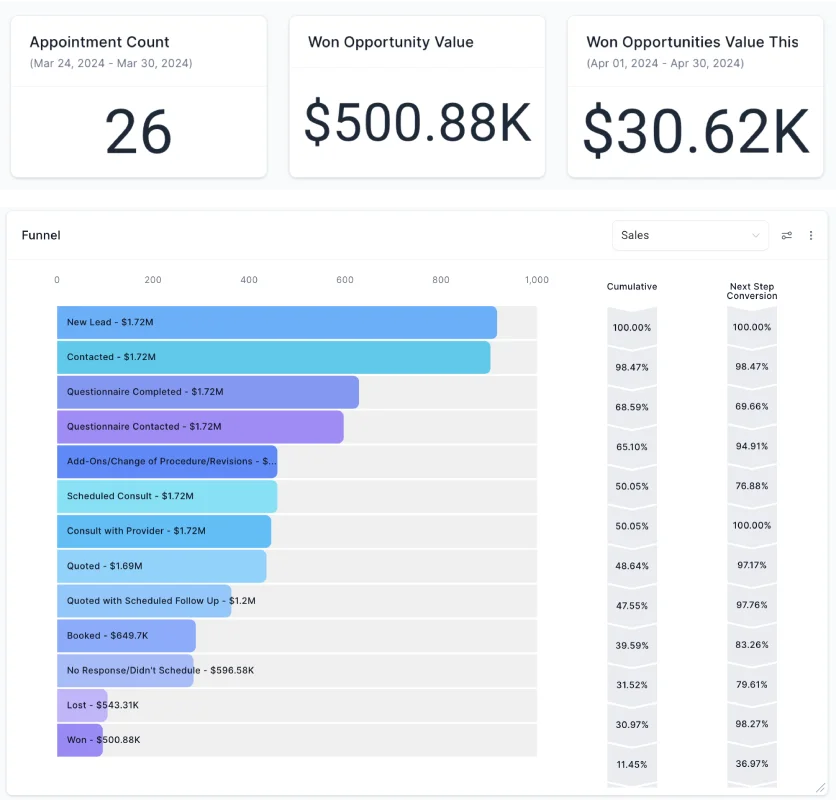Screen dimensions: 836x800
Task: Click the New Lead funnel bar
Action: 276,322
